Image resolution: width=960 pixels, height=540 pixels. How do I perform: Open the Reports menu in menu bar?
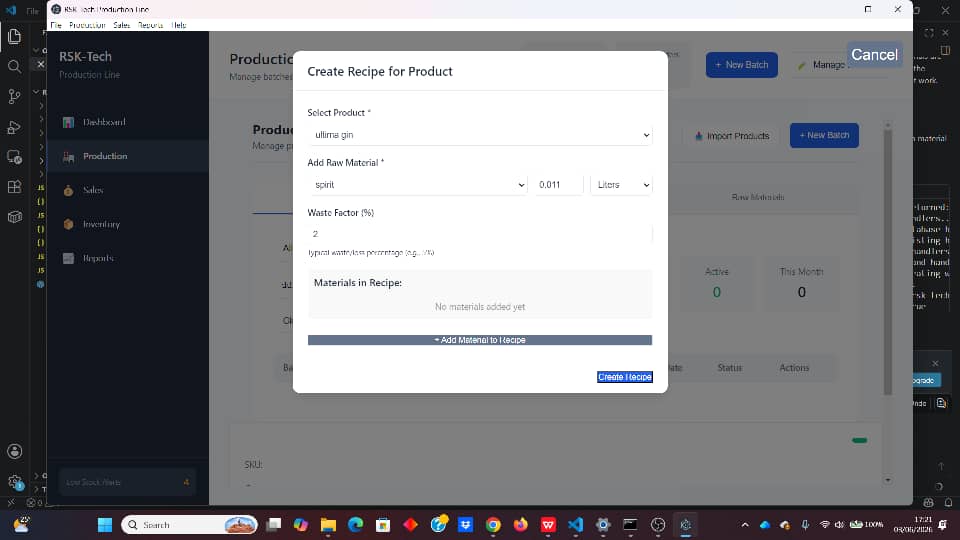(151, 25)
